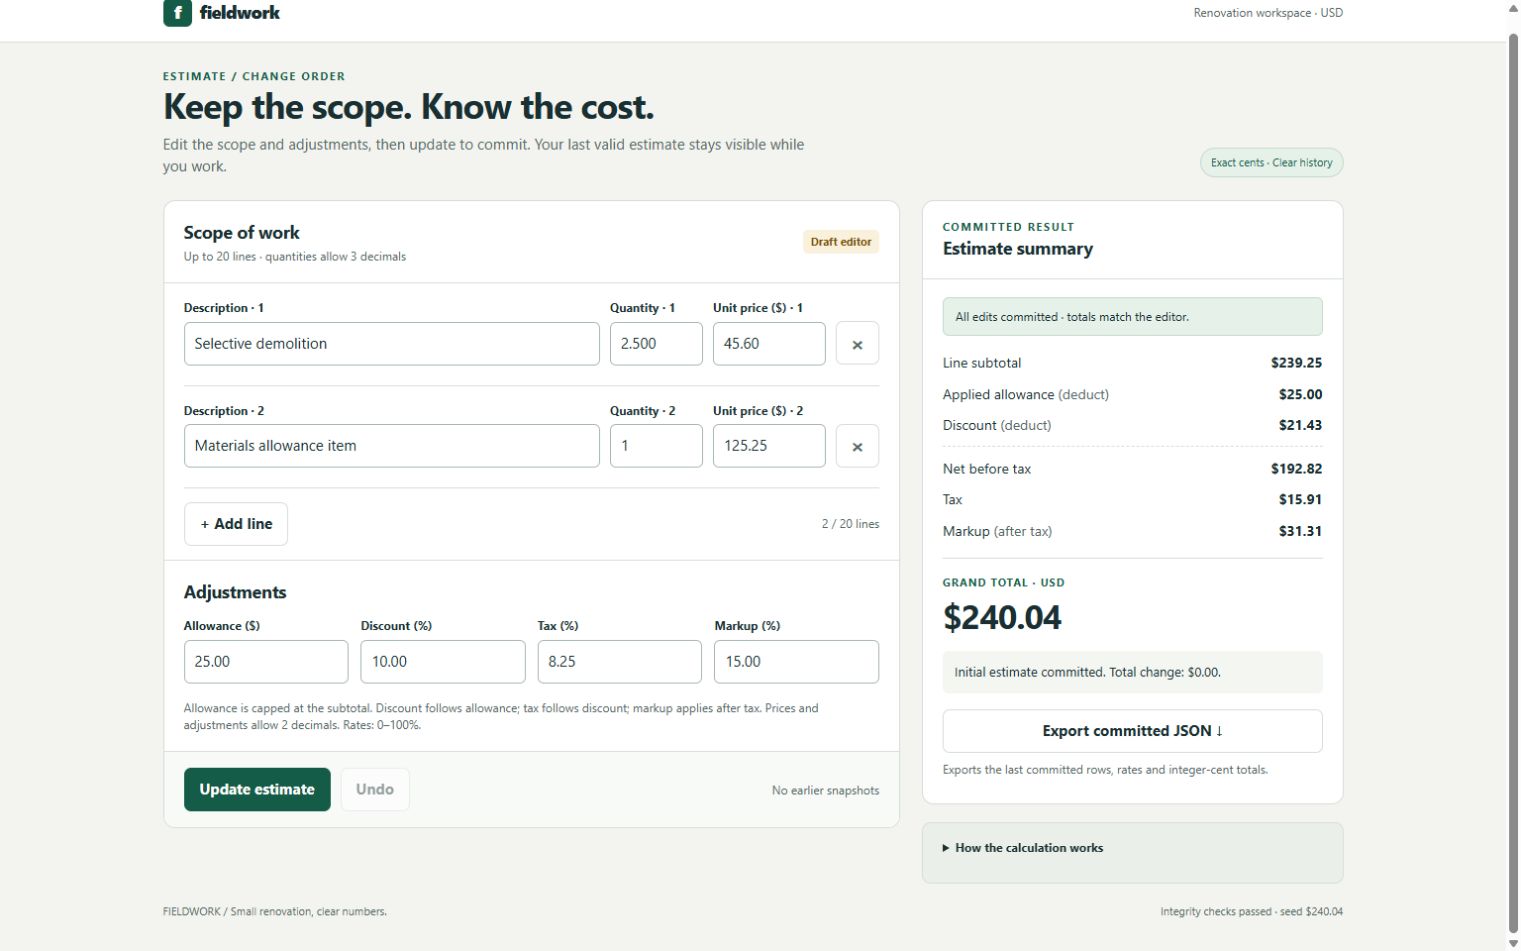Click the fieldwork brand name
This screenshot has width=1521, height=951.
pyautogui.click(x=240, y=13)
